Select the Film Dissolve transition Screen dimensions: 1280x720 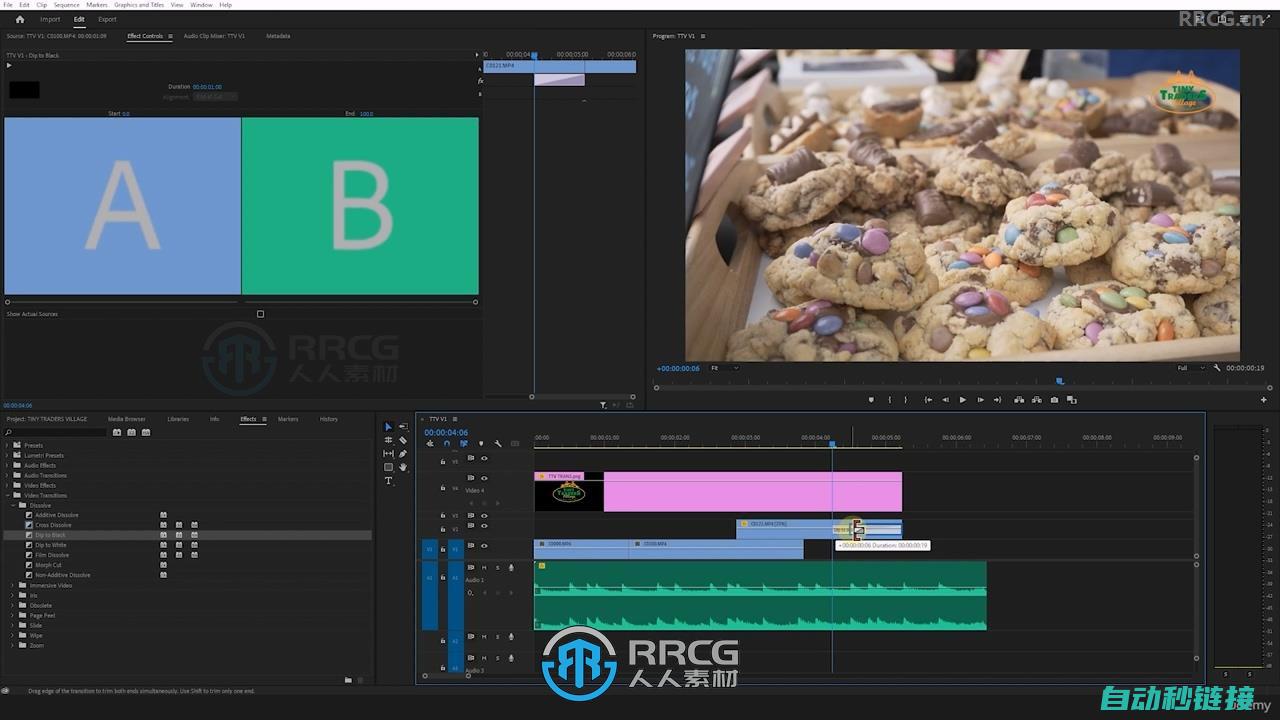coord(52,555)
